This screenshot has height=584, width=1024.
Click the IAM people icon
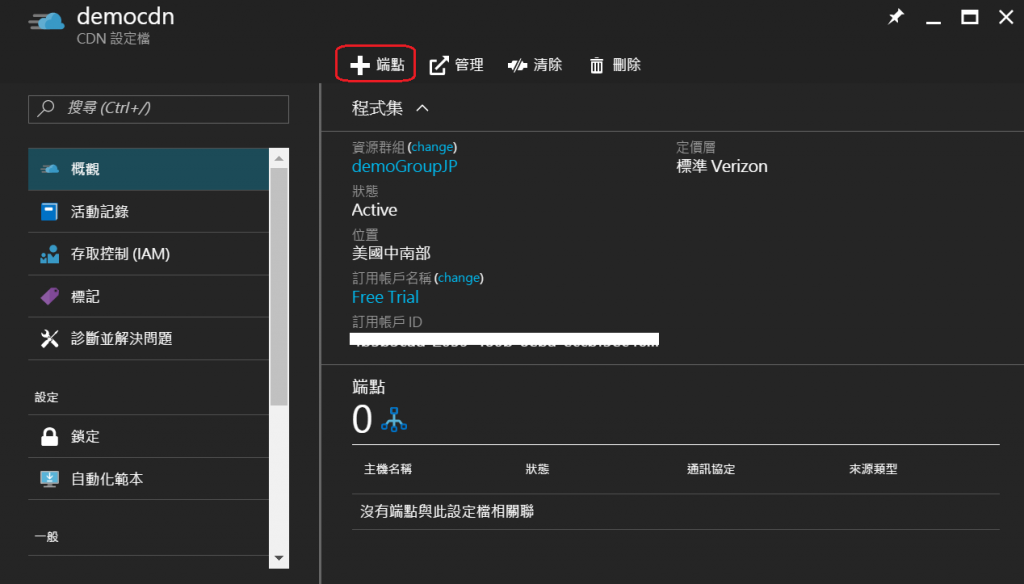point(49,254)
